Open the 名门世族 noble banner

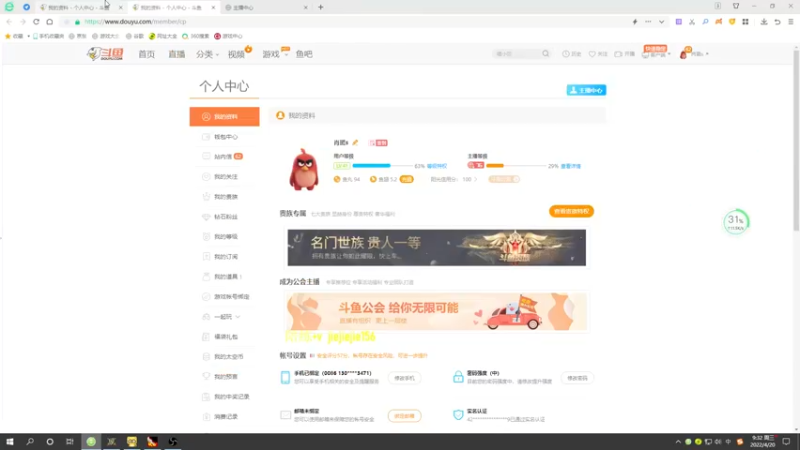click(x=437, y=247)
